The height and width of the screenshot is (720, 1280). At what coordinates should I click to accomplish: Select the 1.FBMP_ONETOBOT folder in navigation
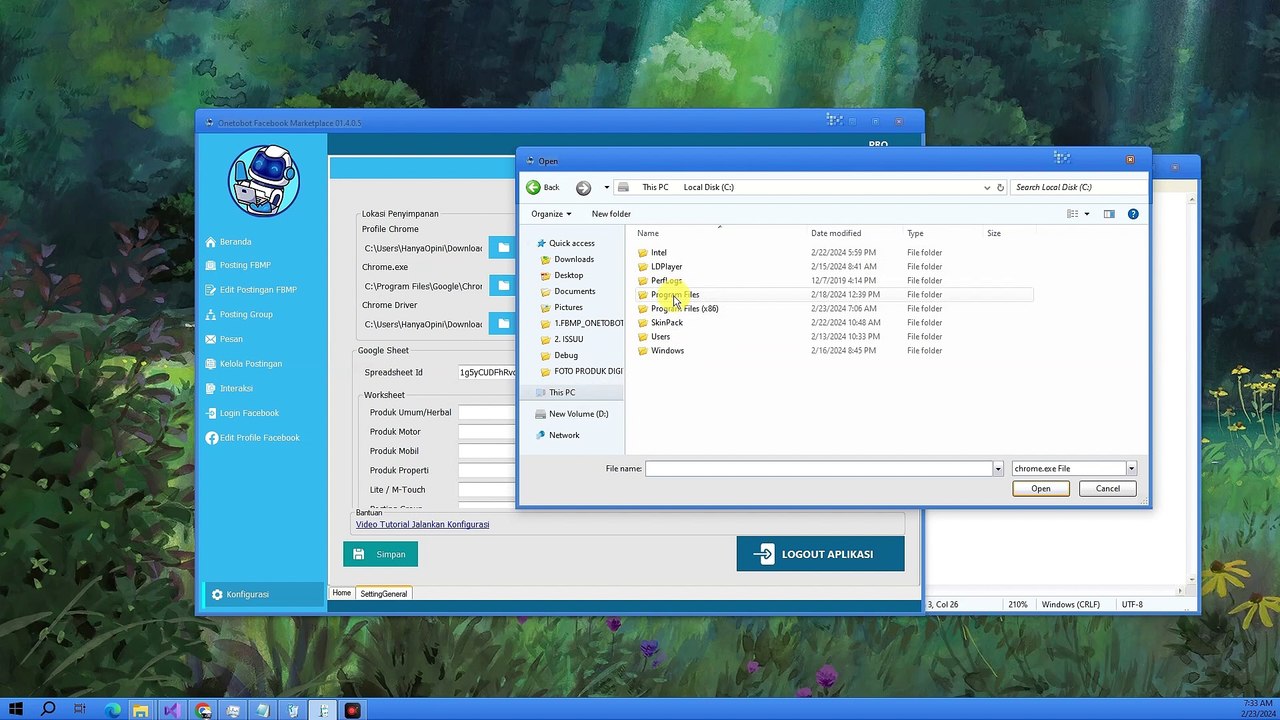[x=581, y=324]
